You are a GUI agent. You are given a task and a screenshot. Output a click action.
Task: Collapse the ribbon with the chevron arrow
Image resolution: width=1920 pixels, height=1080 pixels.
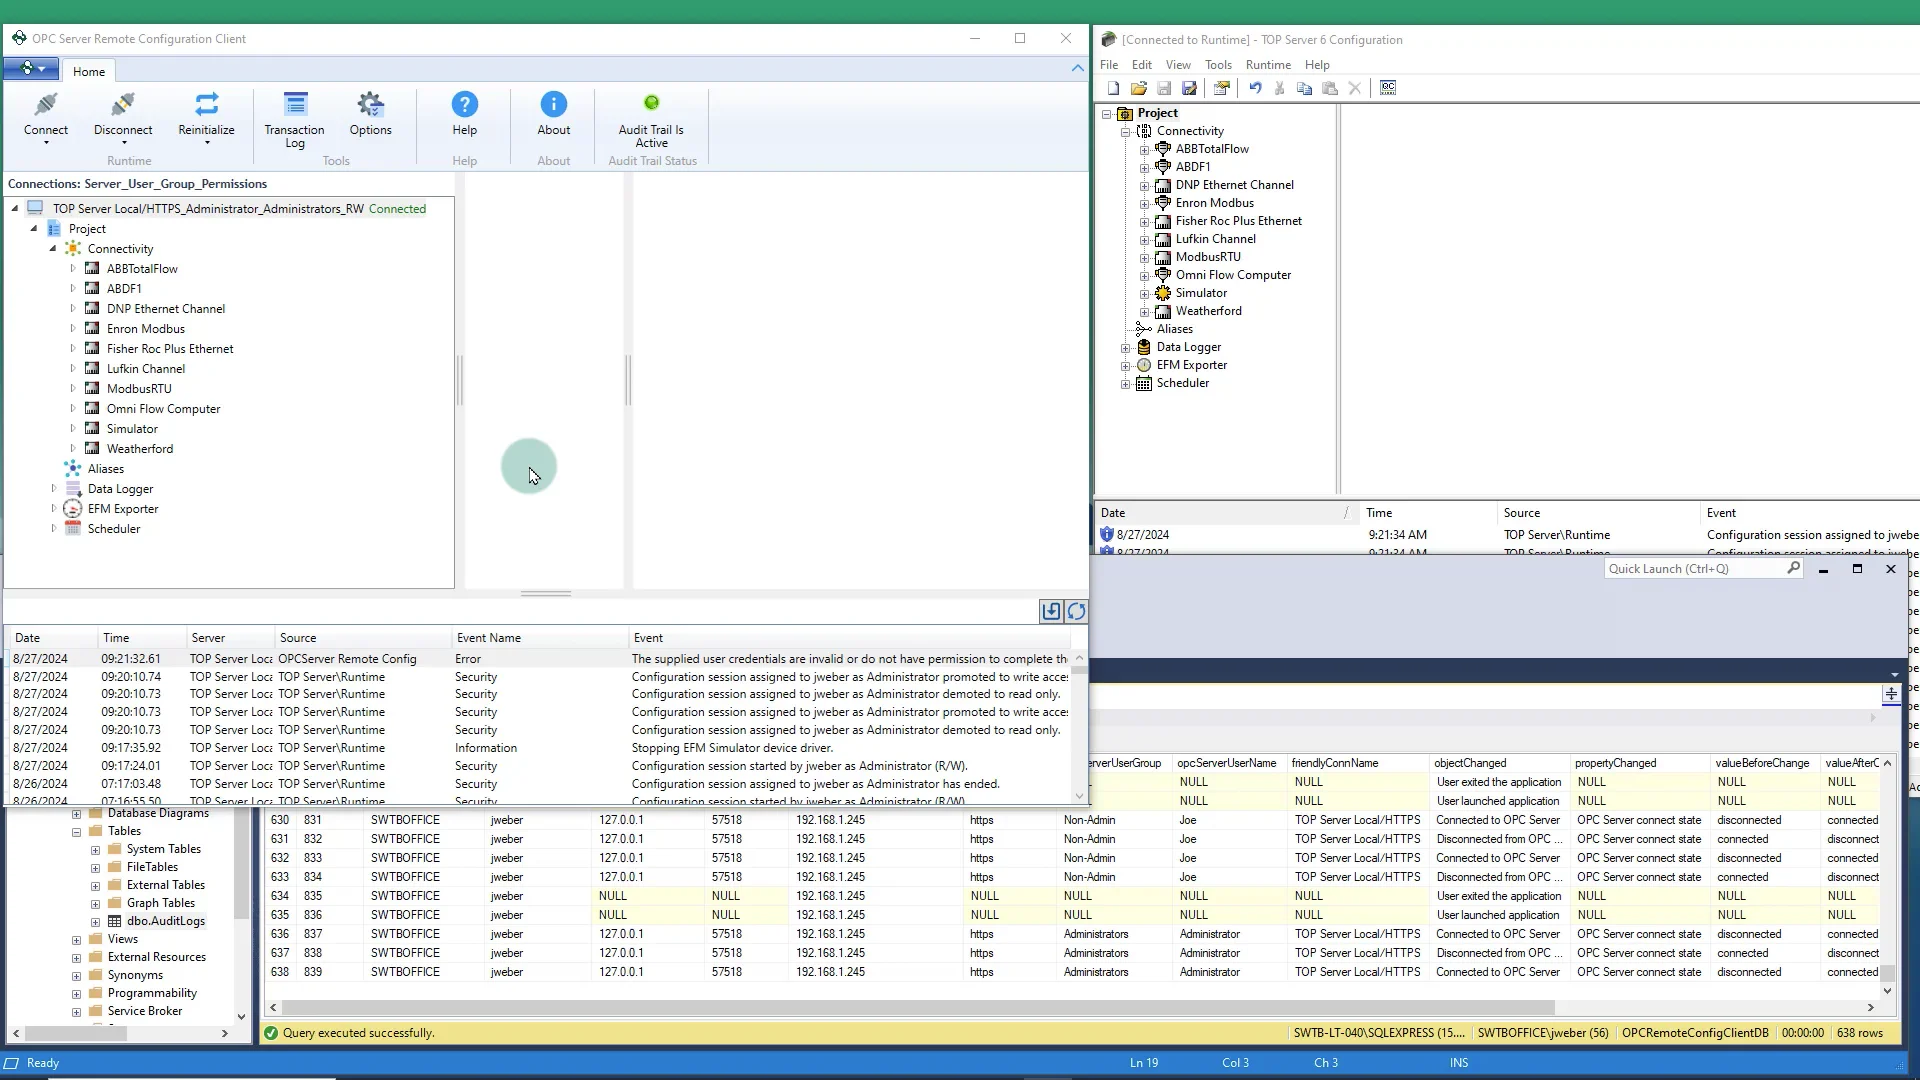pyautogui.click(x=1077, y=68)
